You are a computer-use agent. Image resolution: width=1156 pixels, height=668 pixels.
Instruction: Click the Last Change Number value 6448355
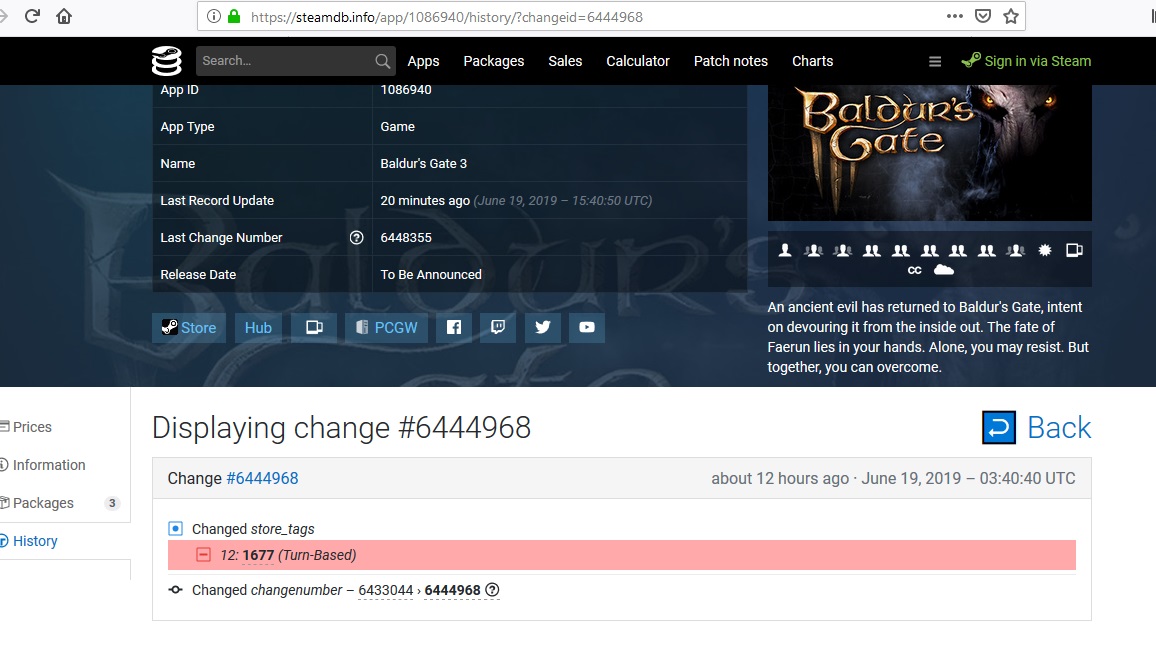point(406,237)
